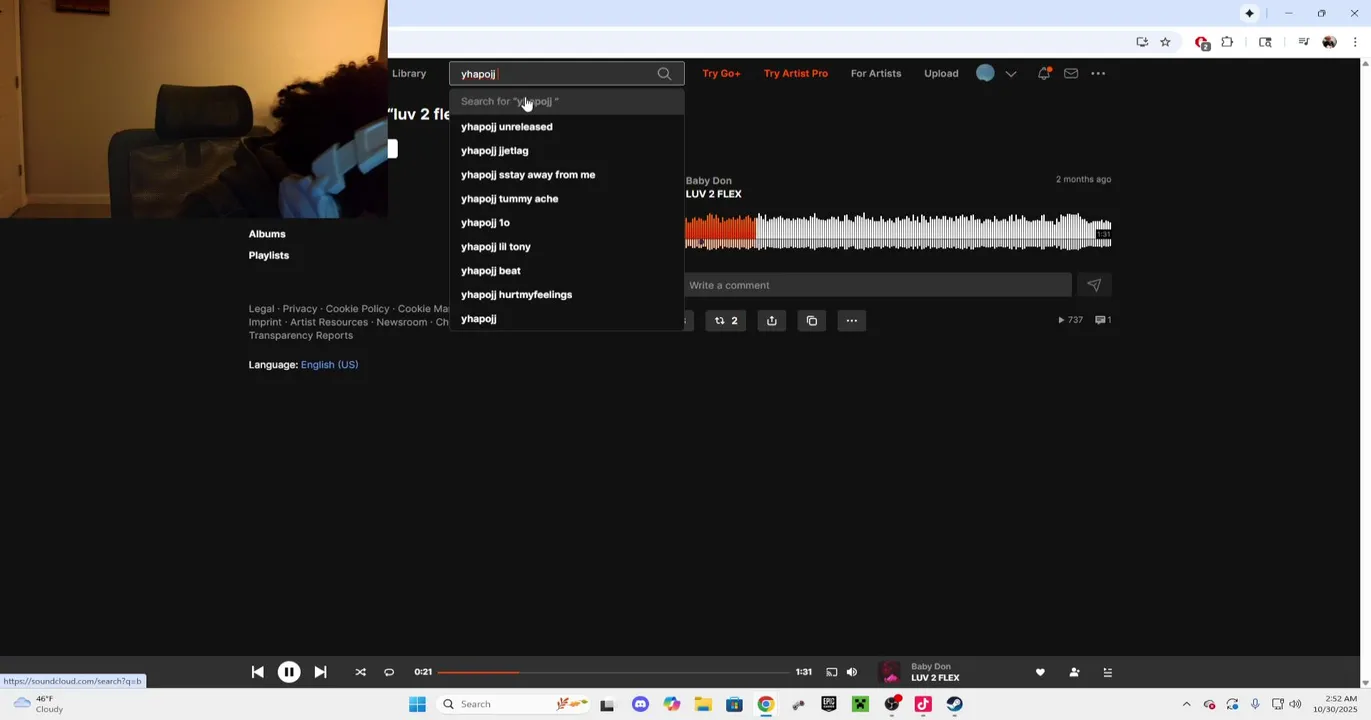The height and width of the screenshot is (720, 1371).
Task: Send the comment with paper plane icon
Action: [1094, 285]
